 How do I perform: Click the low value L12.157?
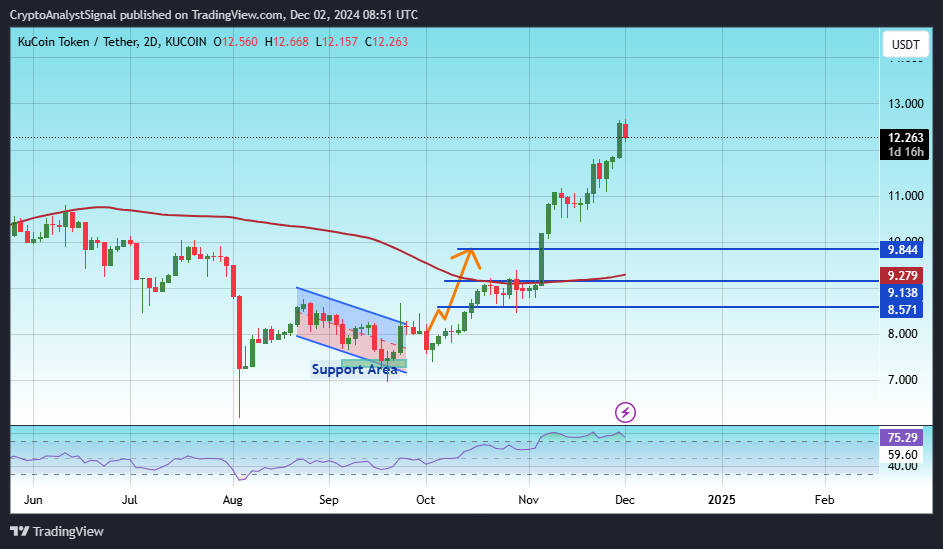(336, 42)
